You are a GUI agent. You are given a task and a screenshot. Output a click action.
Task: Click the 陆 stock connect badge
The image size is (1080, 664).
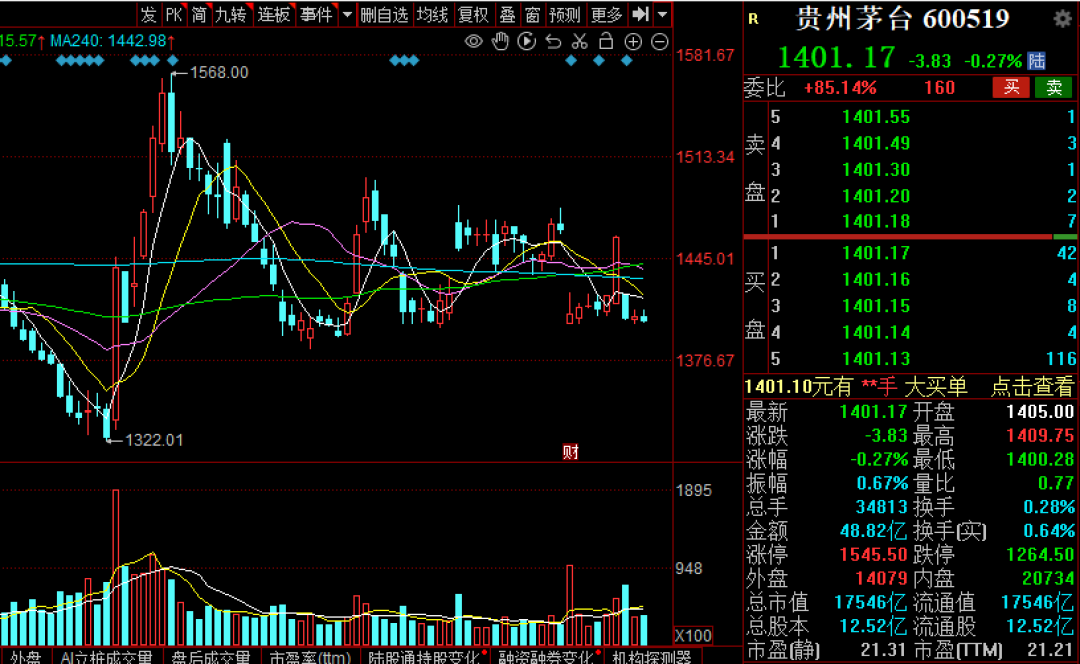[x=1037, y=61]
